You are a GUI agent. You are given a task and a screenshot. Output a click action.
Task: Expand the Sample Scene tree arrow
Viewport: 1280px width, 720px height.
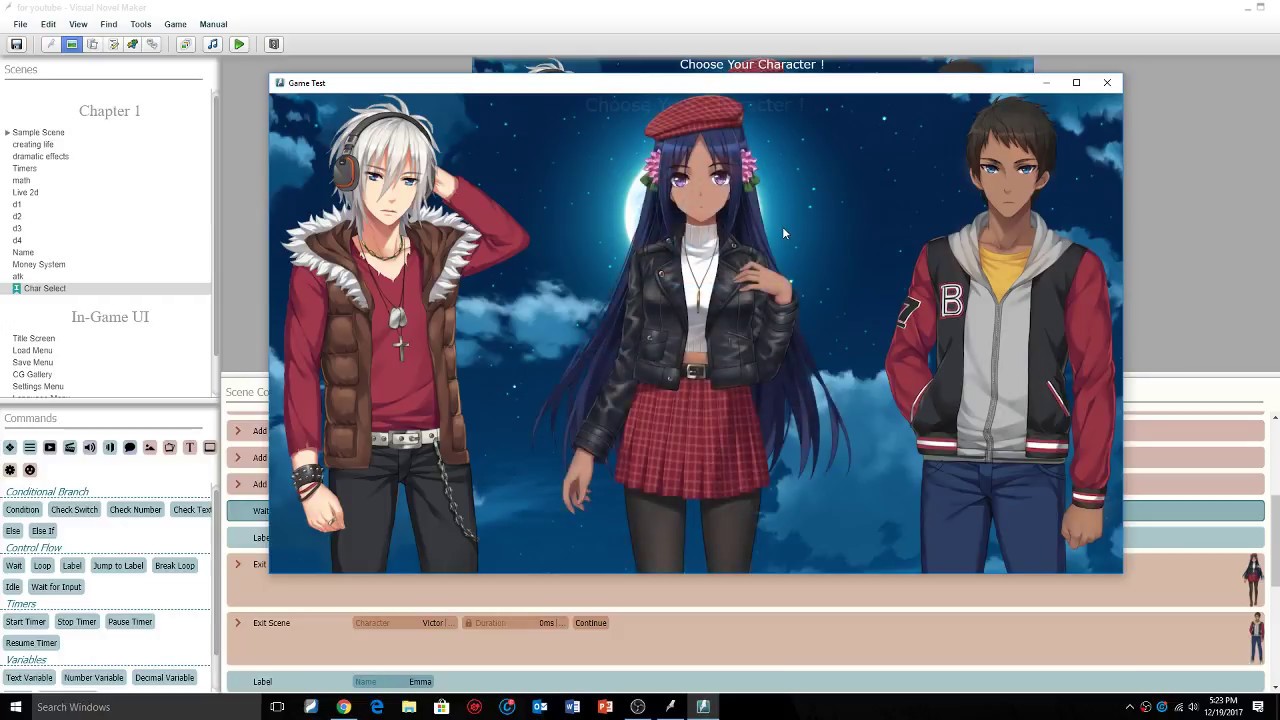click(7, 132)
